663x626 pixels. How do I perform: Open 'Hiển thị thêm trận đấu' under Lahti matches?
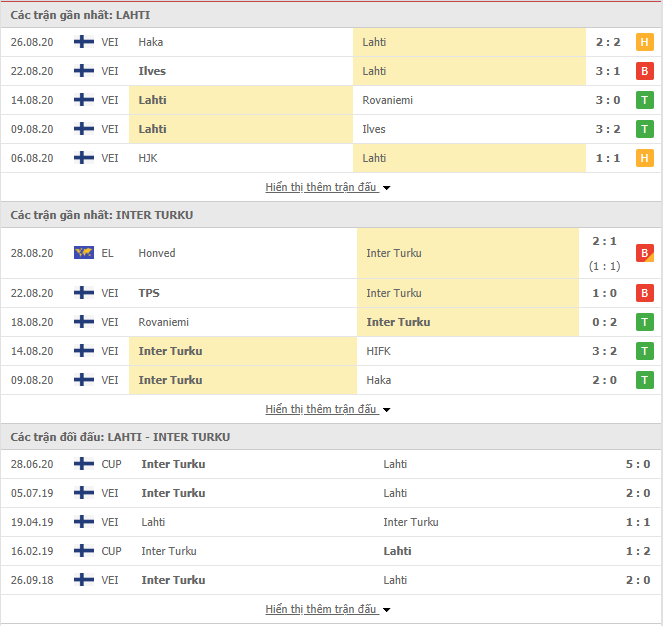click(321, 187)
